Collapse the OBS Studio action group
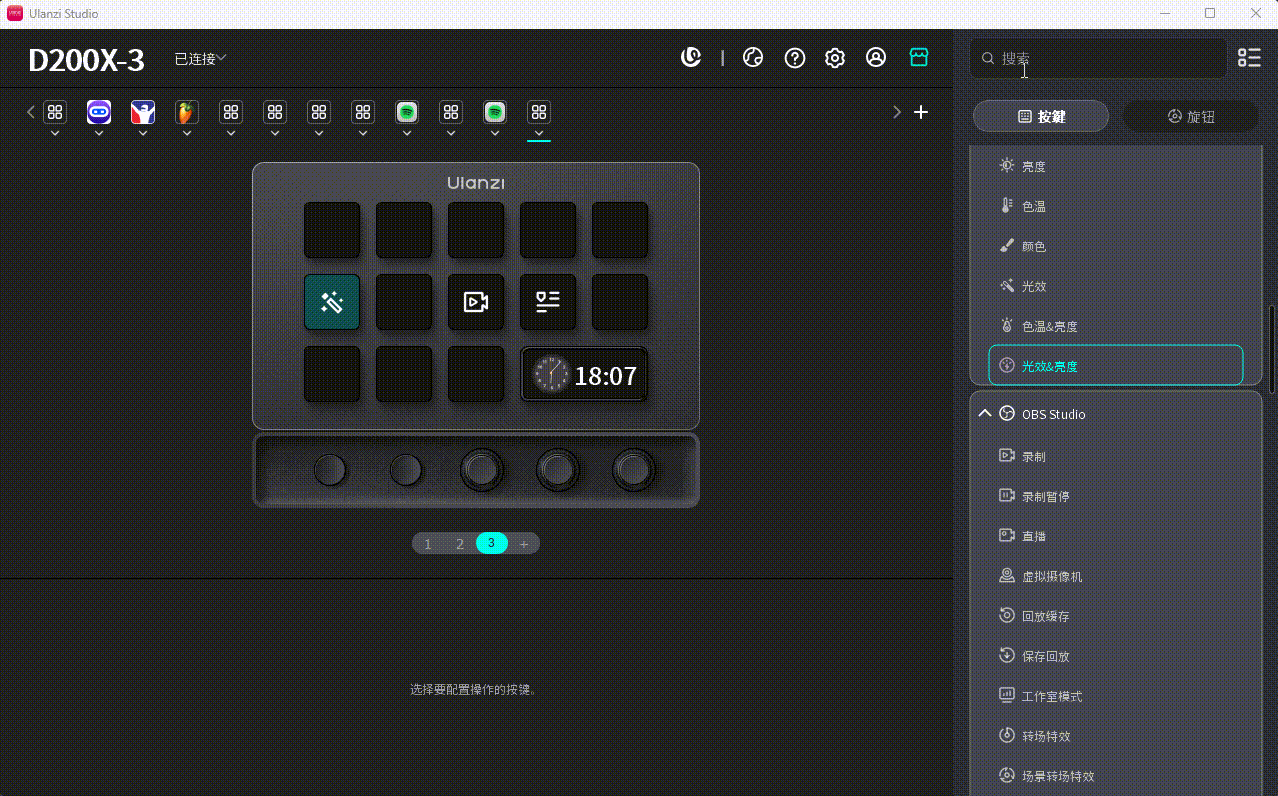The width and height of the screenshot is (1278, 796). [x=984, y=413]
